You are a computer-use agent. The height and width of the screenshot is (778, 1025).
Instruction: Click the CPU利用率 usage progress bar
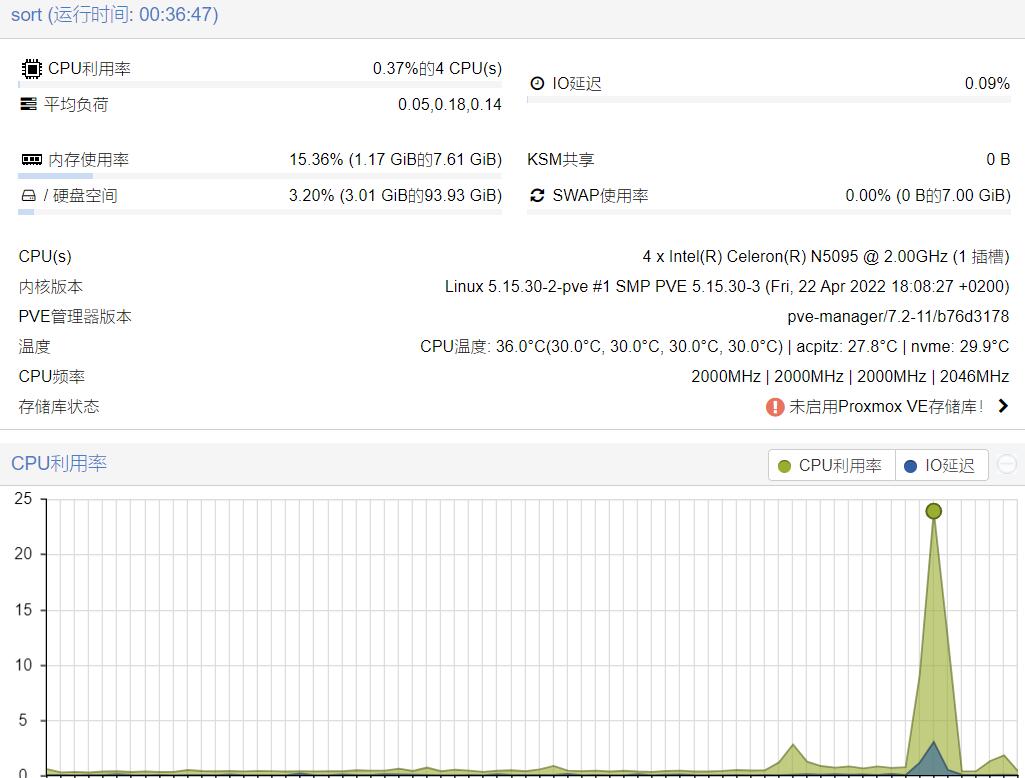(x=260, y=85)
